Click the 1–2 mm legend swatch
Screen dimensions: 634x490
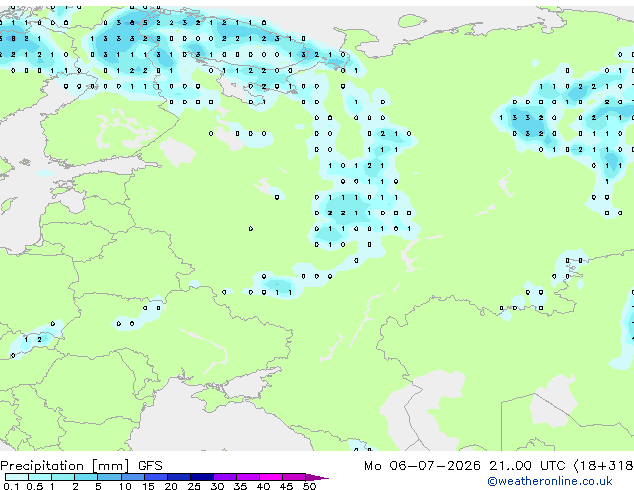[x=63, y=477]
